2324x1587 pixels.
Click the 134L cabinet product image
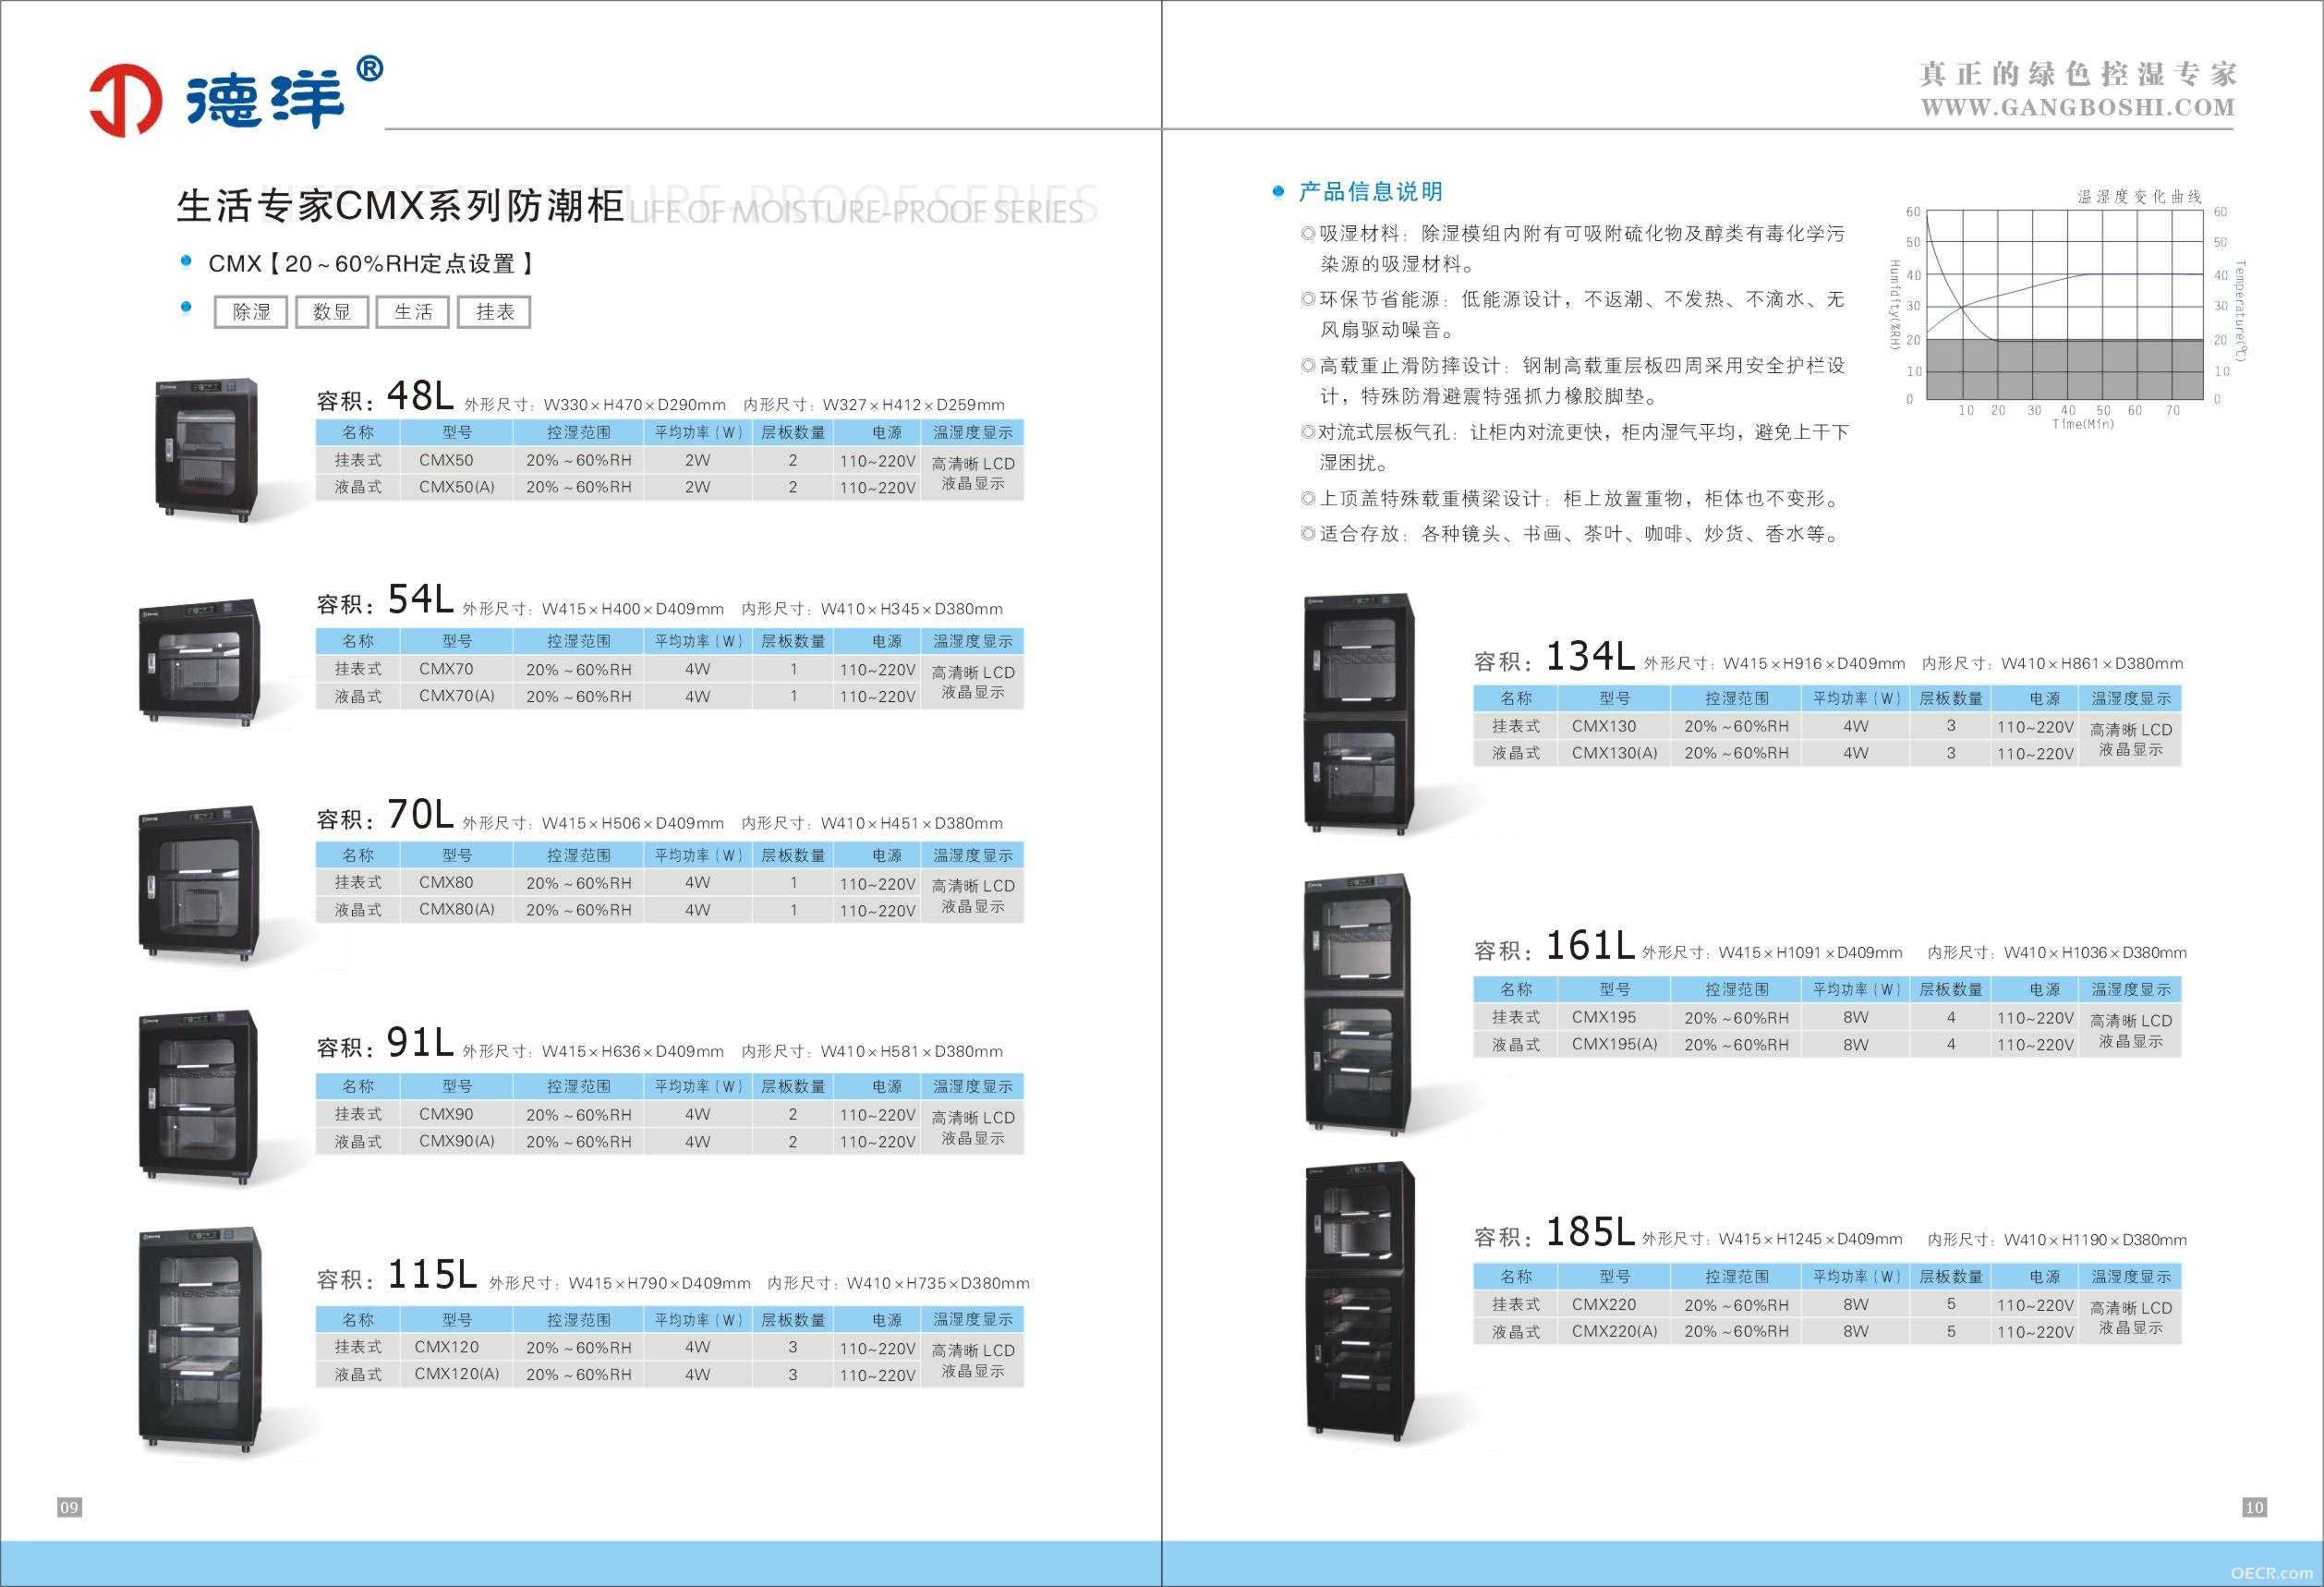(x=1360, y=713)
